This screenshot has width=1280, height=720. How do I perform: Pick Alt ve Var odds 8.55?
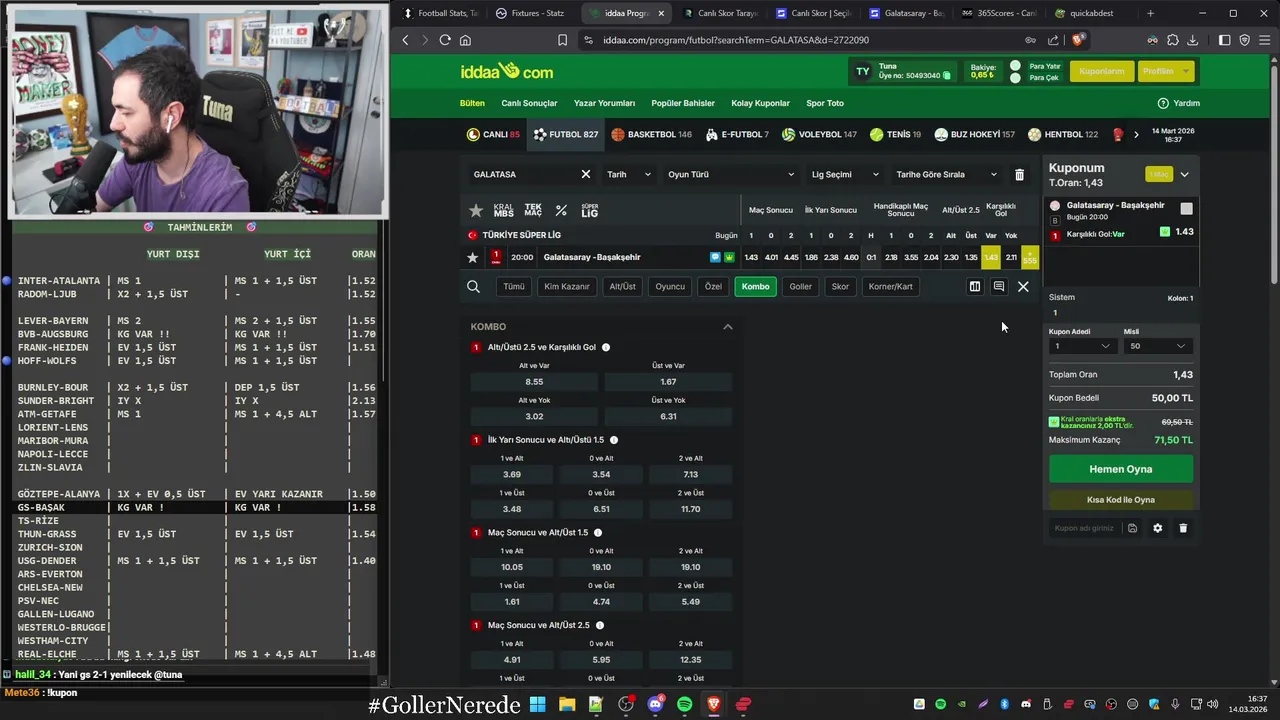534,382
